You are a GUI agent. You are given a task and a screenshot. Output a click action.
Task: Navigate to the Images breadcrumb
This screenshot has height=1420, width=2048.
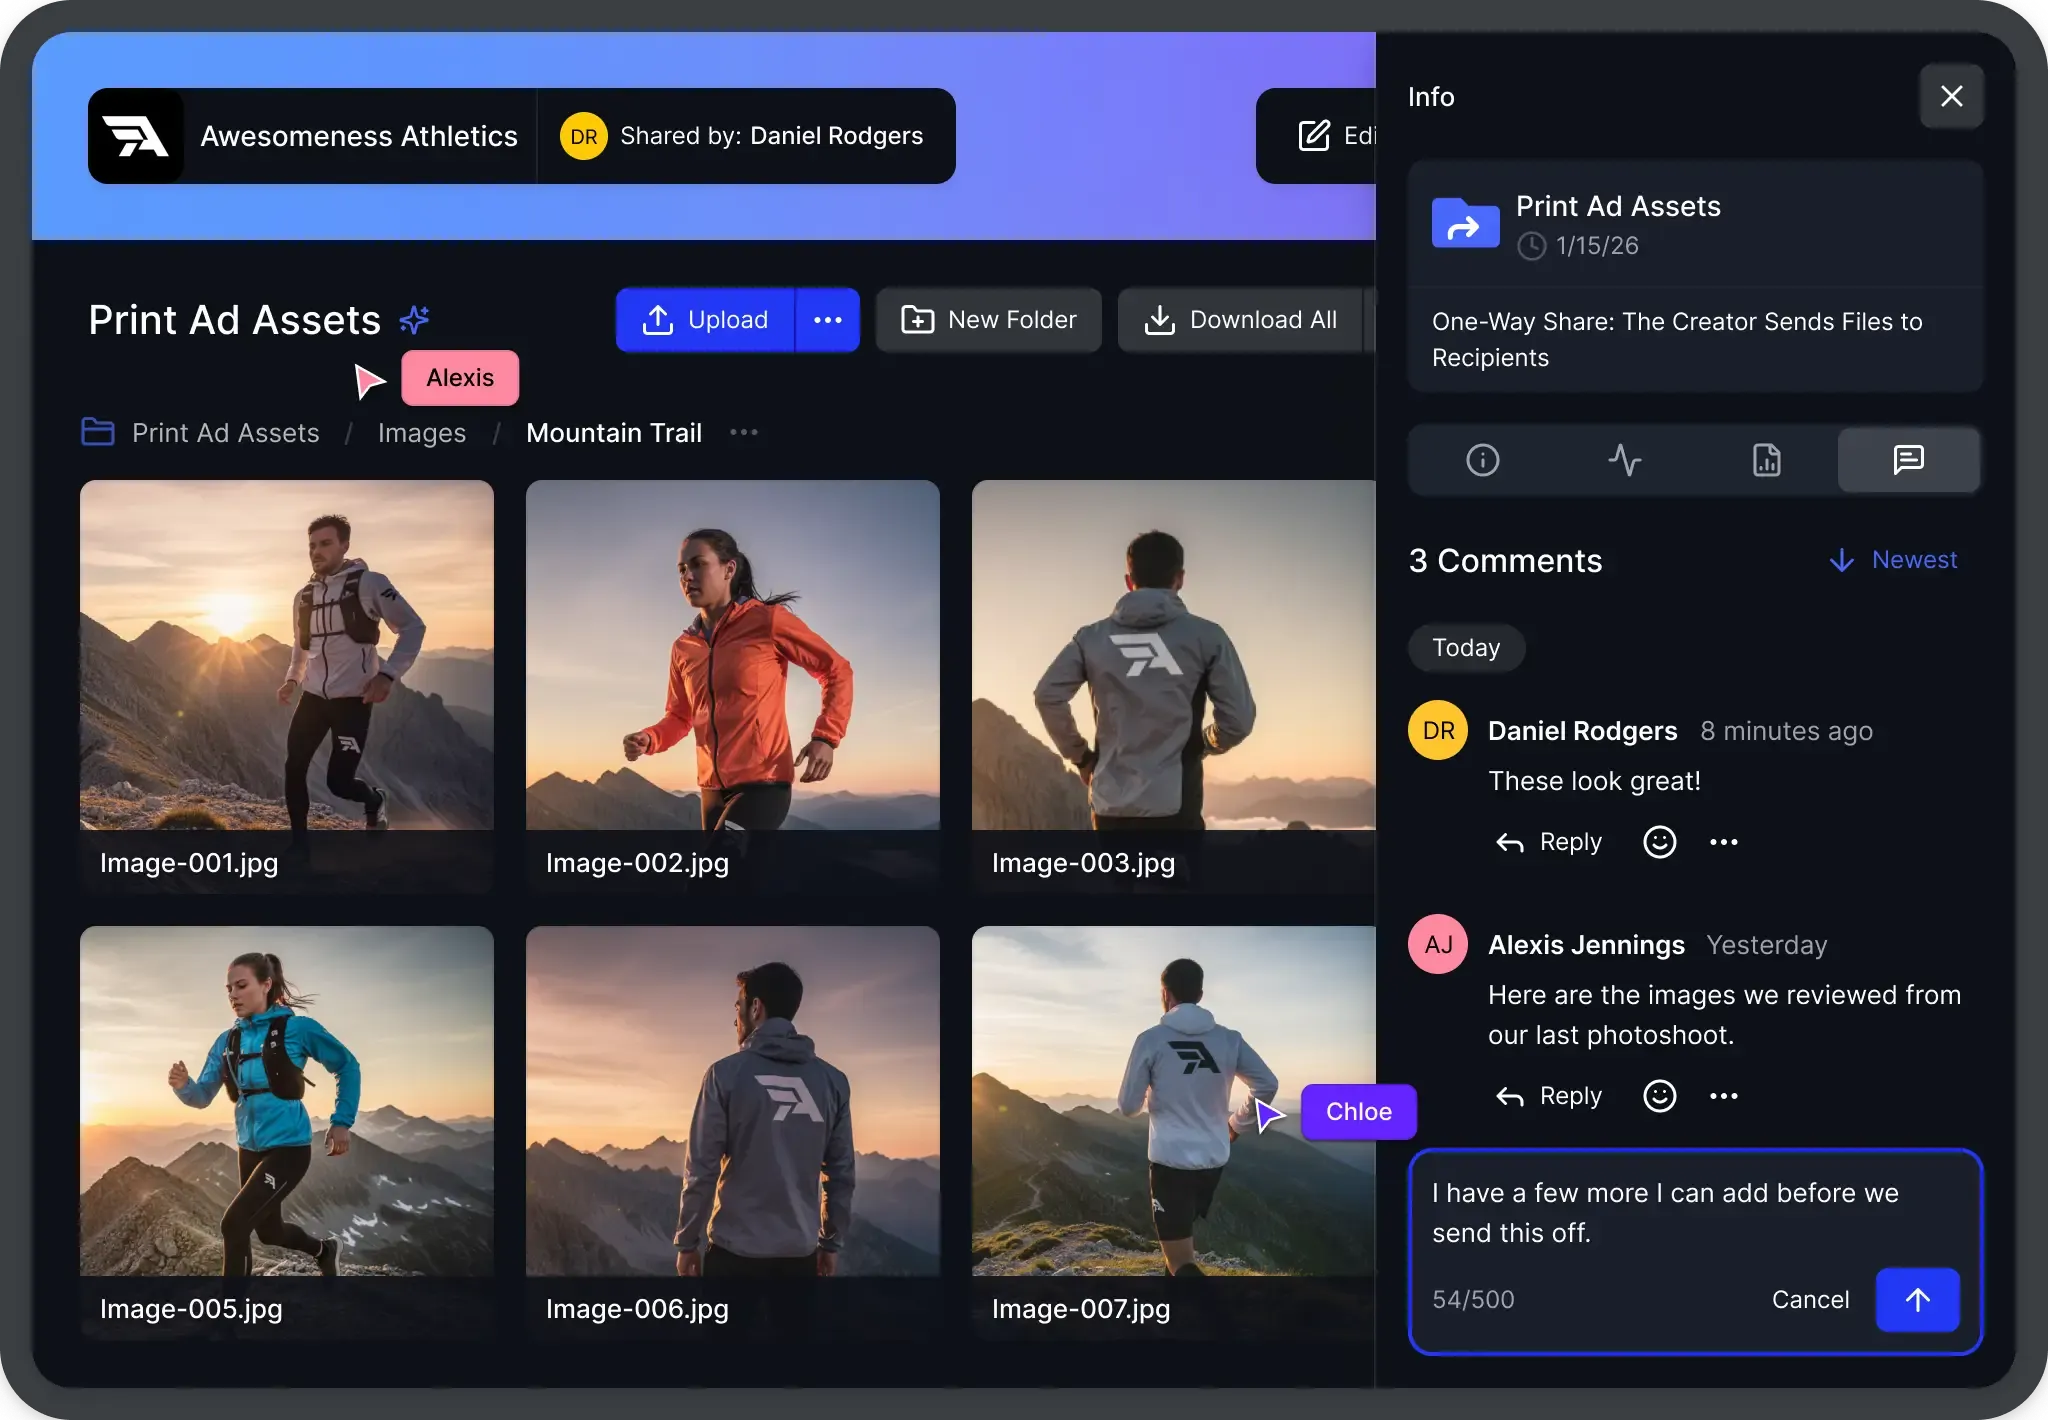(x=421, y=432)
